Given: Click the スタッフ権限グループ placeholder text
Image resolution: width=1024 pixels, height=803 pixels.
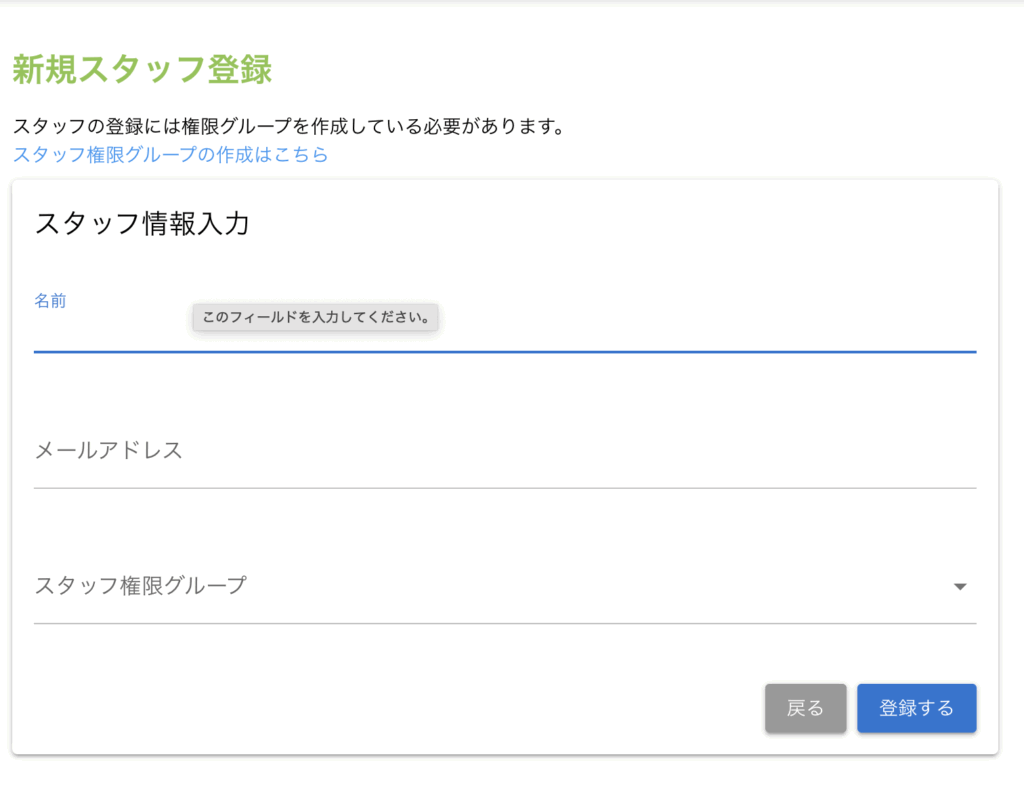Looking at the screenshot, I should [x=140, y=586].
